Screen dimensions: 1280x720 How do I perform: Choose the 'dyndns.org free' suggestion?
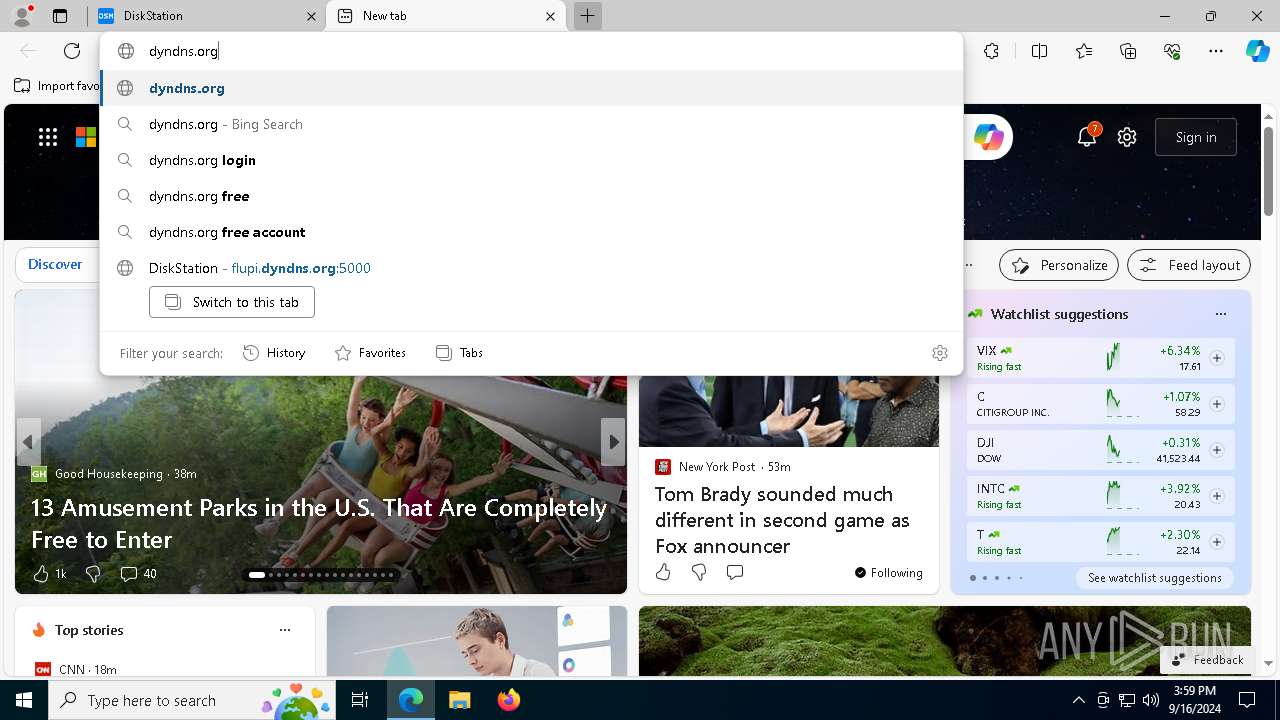pyautogui.click(x=531, y=196)
